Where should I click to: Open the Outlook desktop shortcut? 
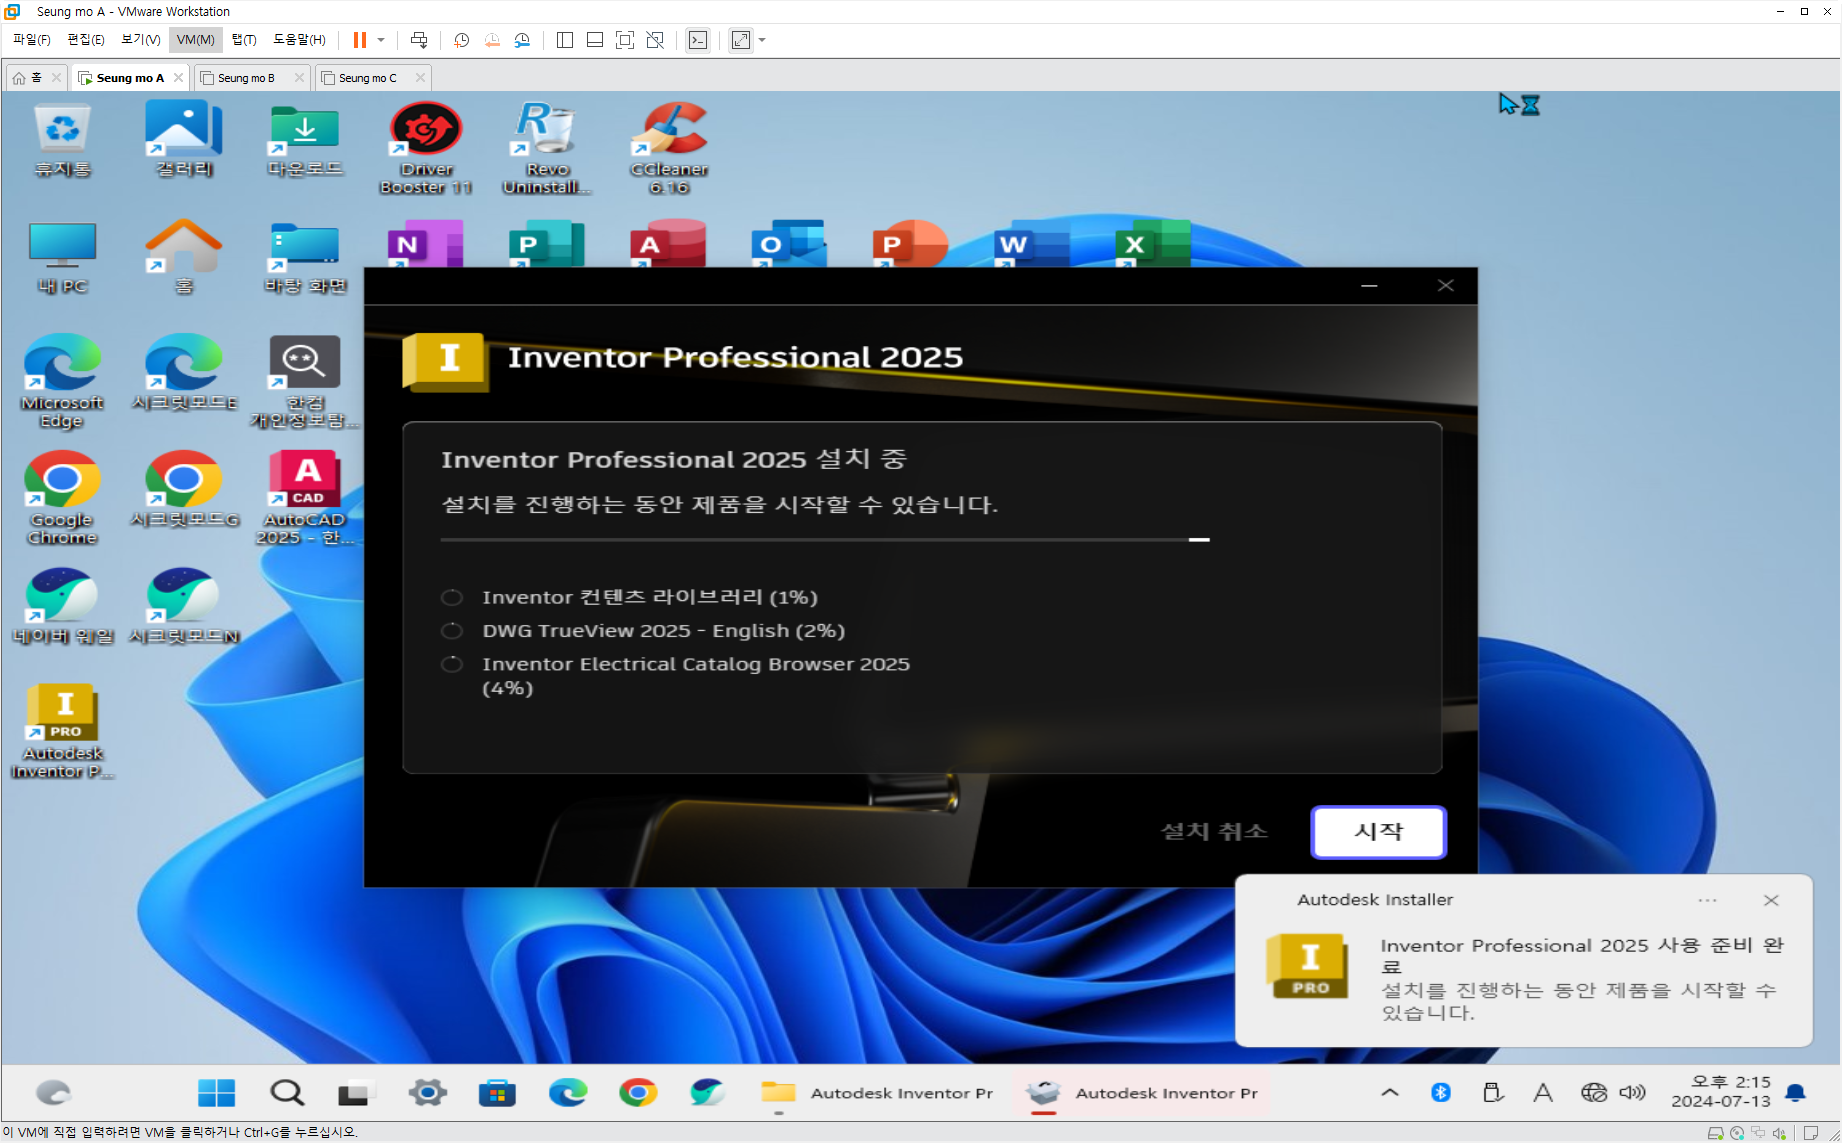pos(789,244)
